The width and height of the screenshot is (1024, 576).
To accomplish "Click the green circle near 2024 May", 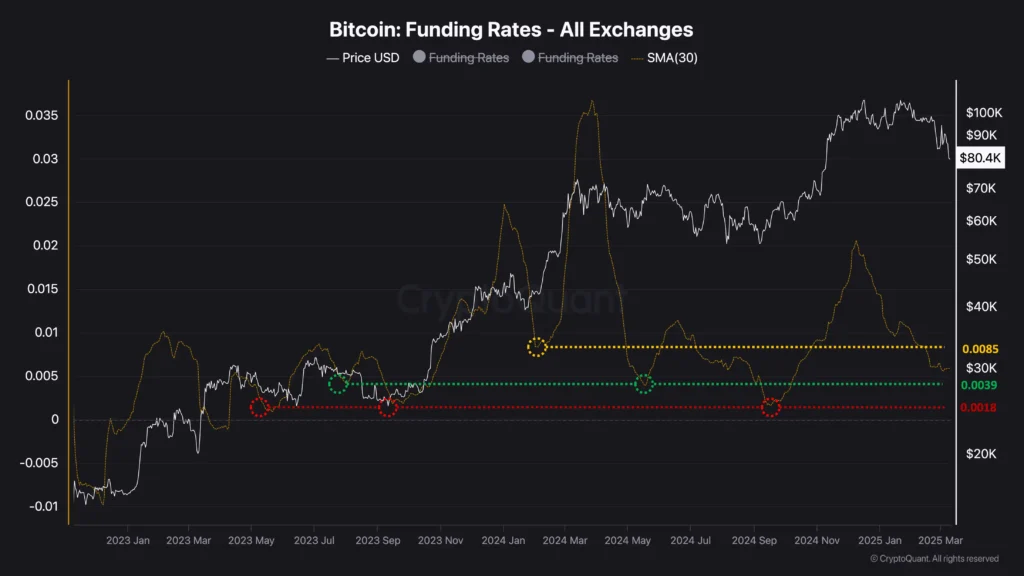I will click(x=644, y=384).
